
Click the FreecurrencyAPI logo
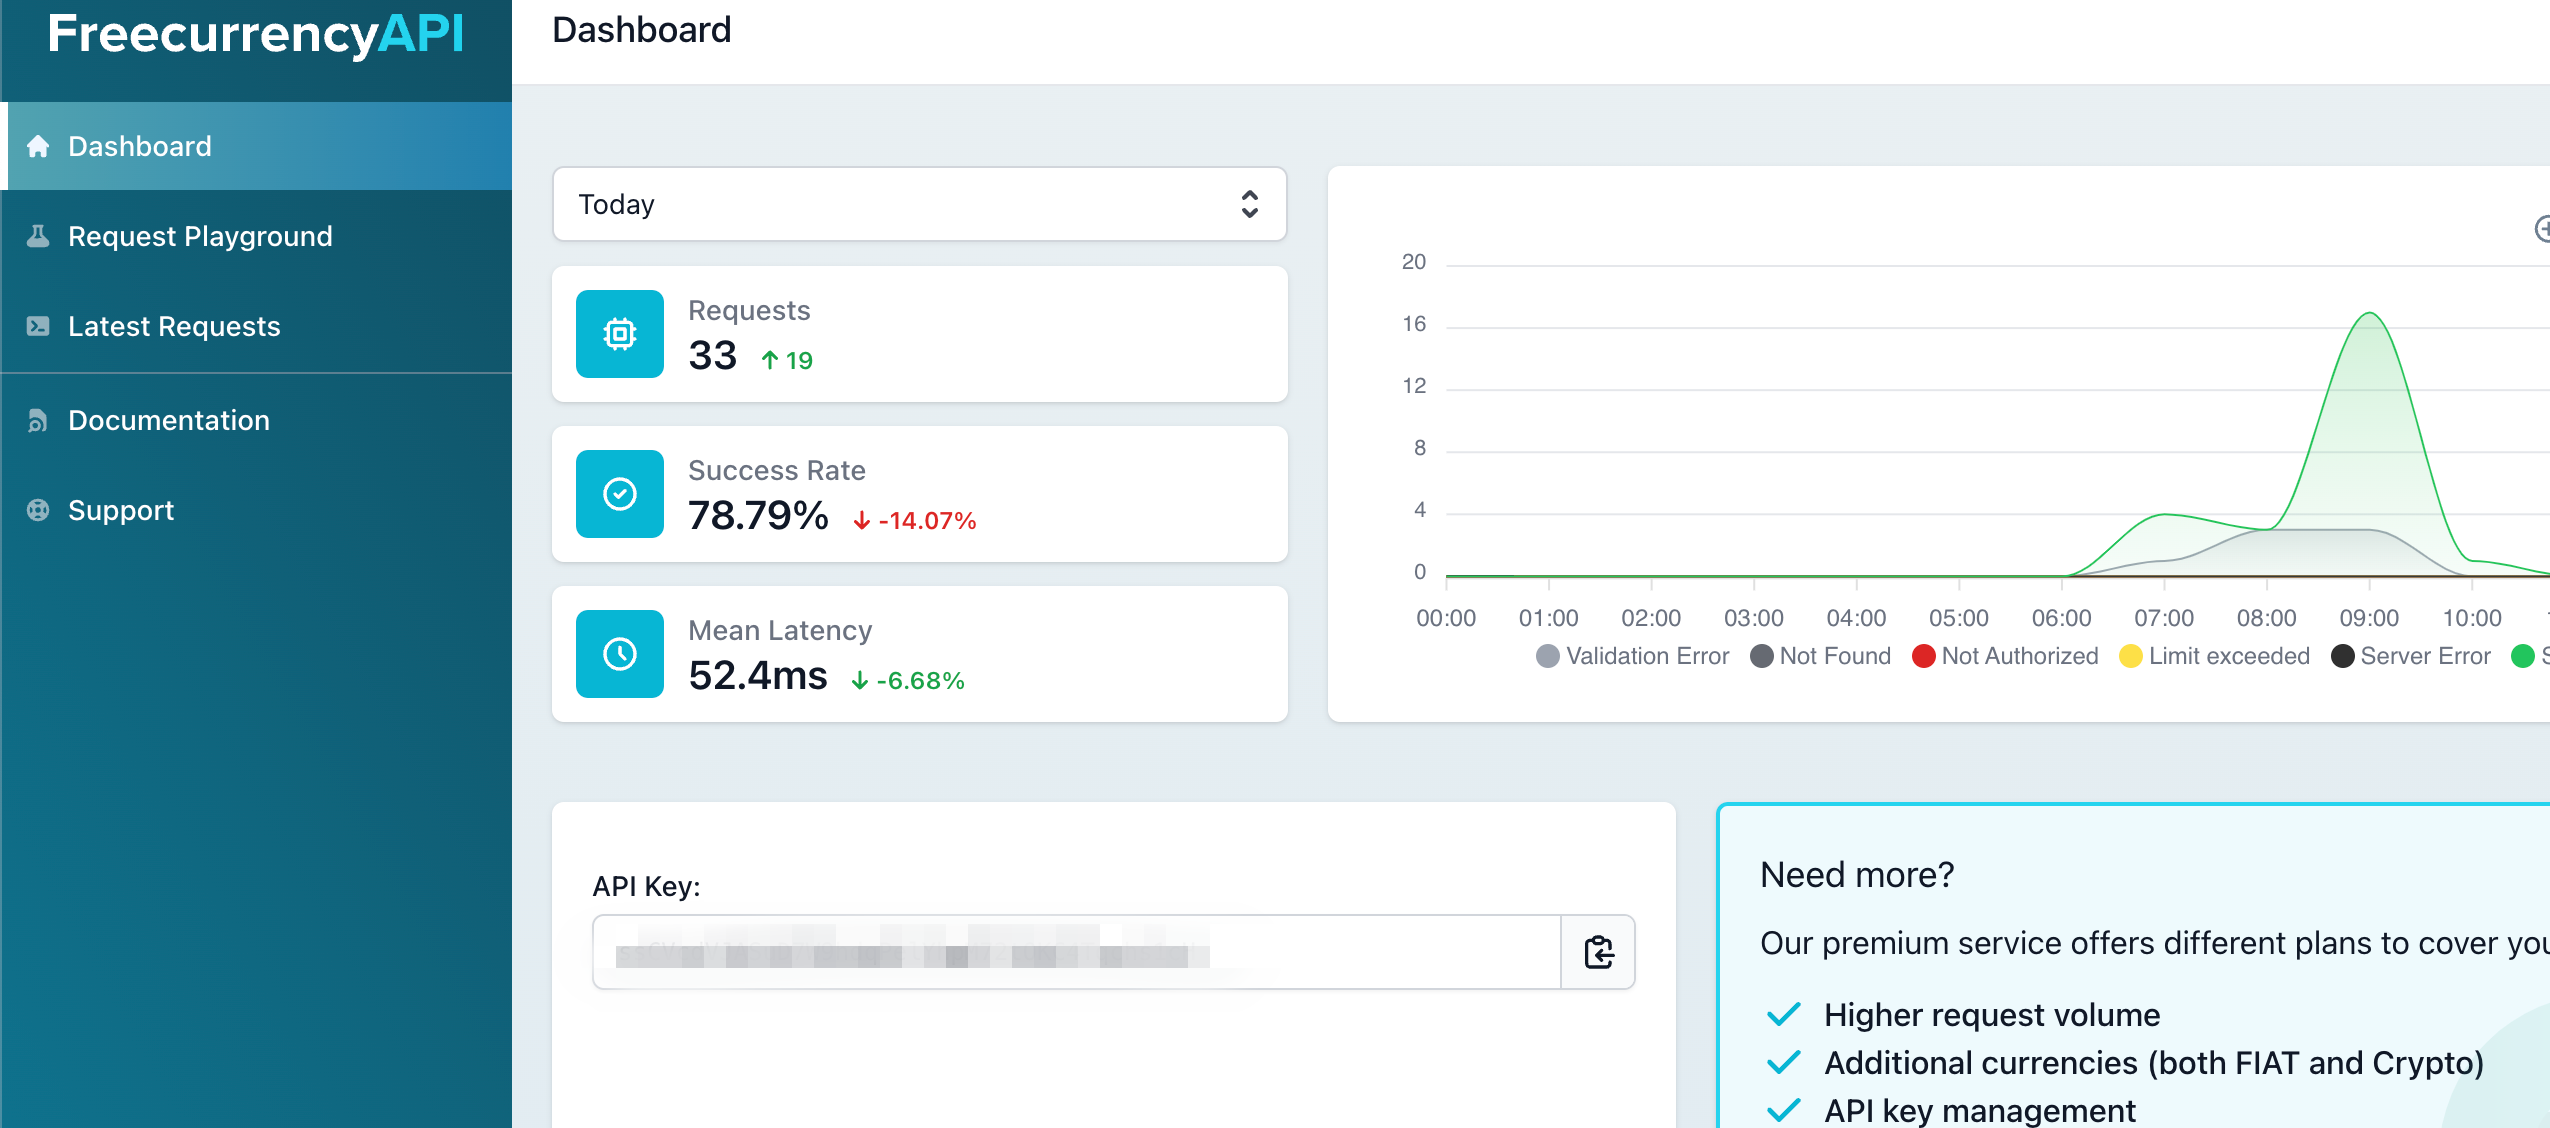point(256,34)
